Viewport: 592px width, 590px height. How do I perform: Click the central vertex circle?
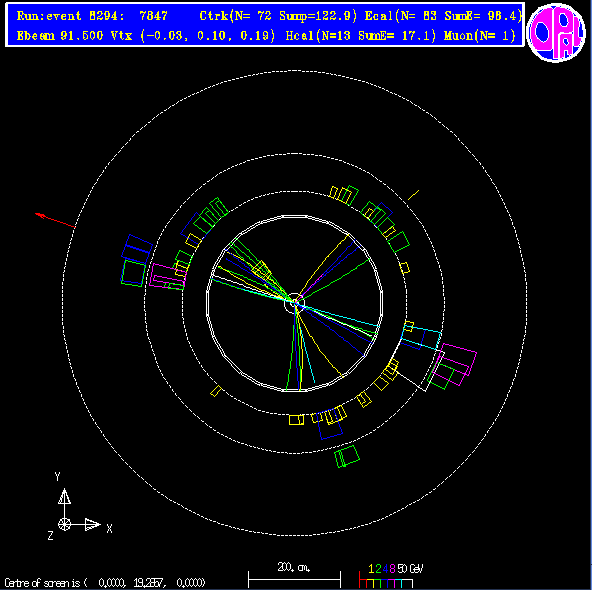coord(294,303)
